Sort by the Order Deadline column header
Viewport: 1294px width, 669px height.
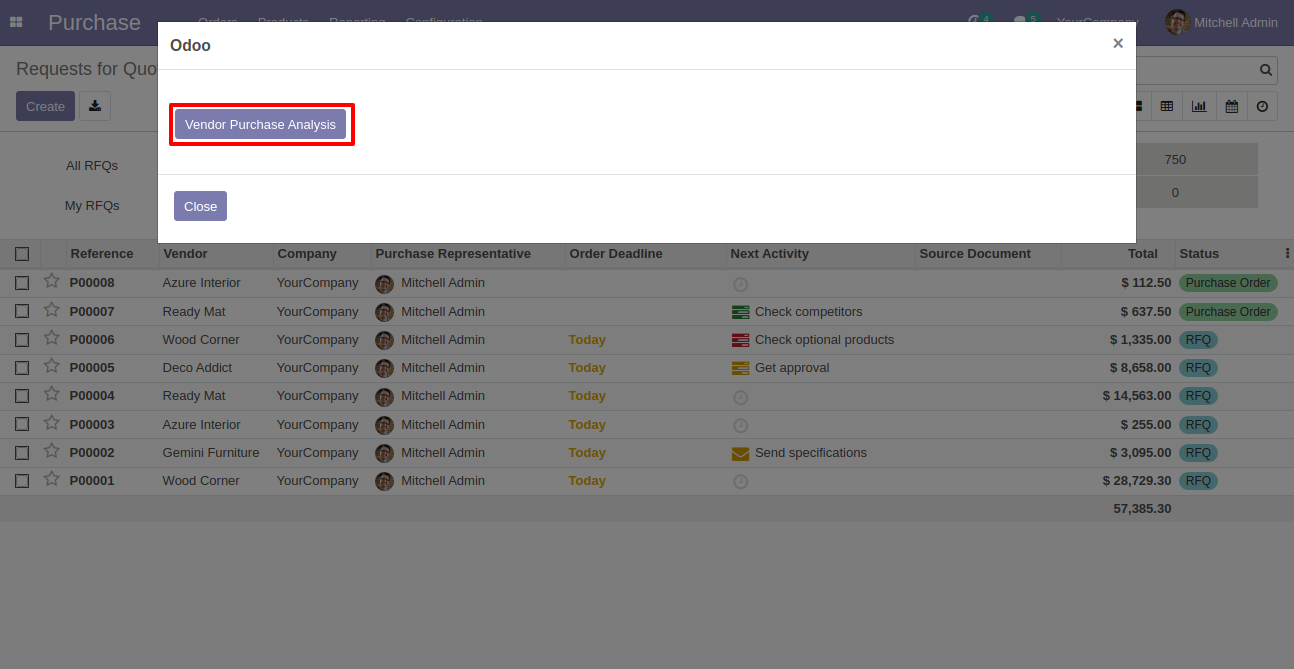point(616,253)
